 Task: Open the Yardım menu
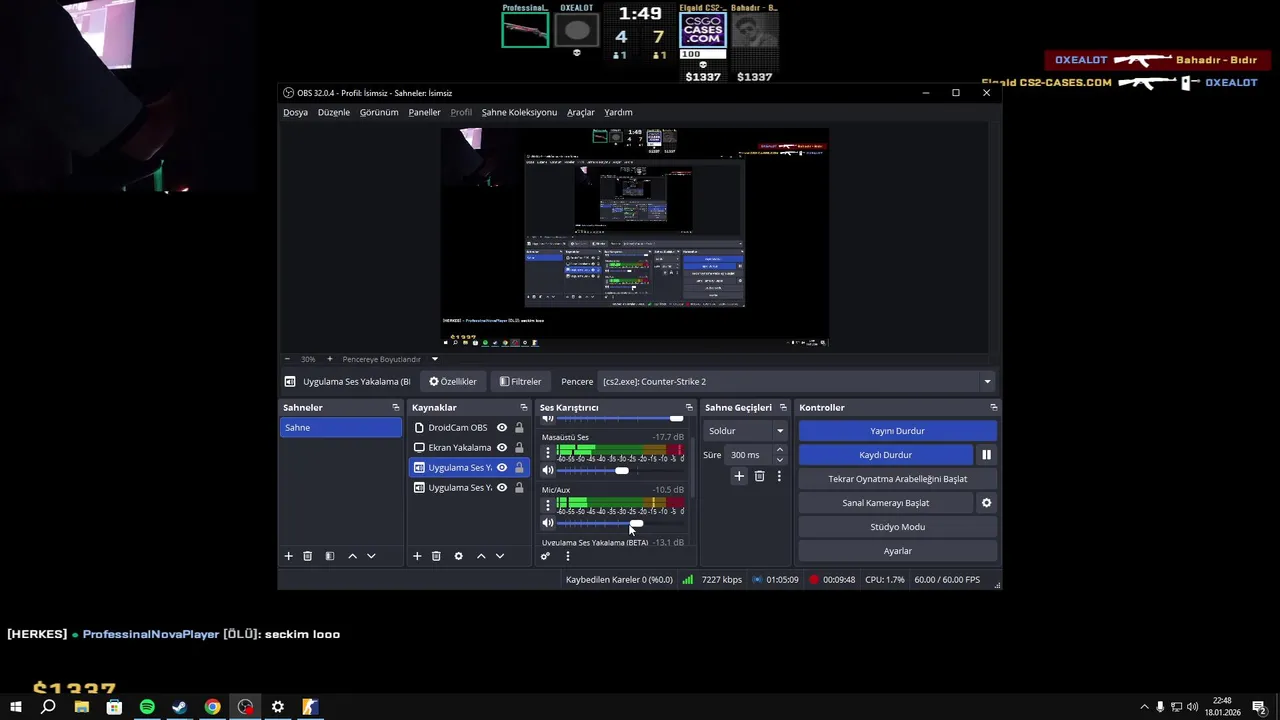618,112
